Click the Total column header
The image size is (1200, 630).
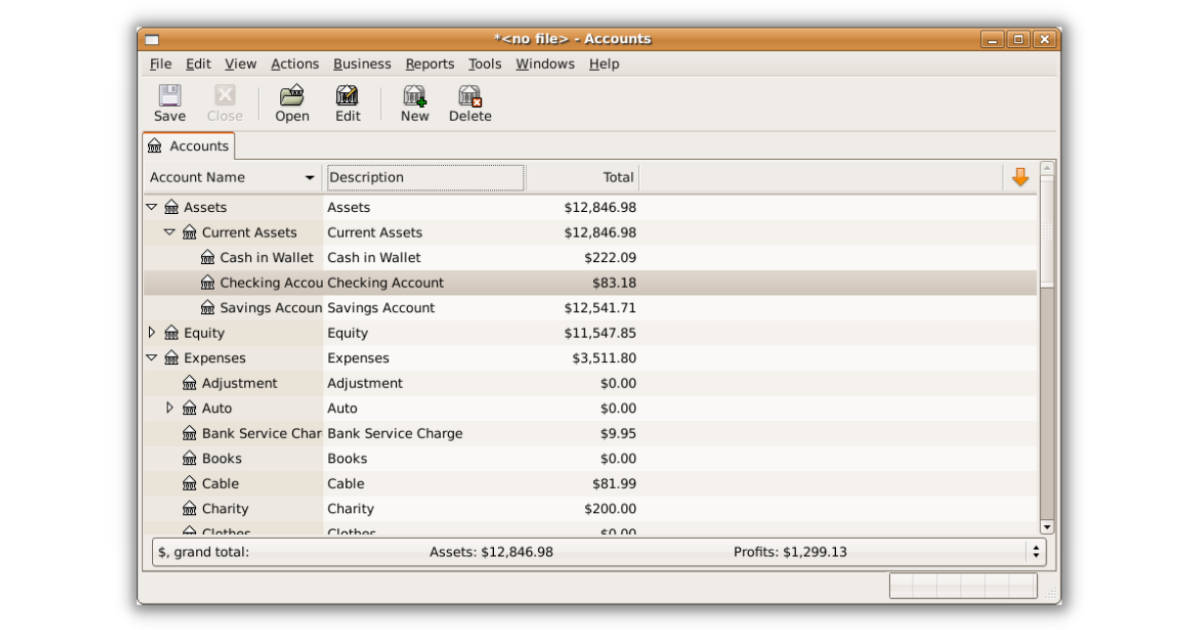[x=582, y=178]
